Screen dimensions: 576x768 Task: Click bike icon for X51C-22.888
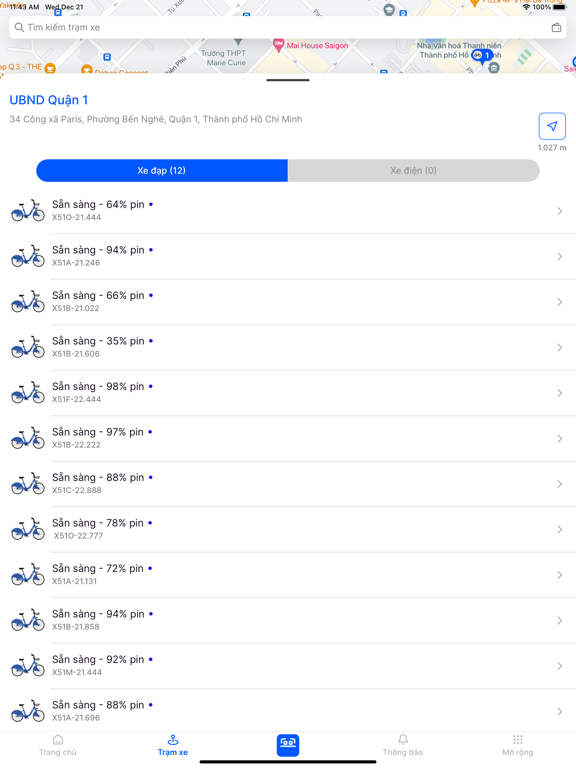tap(28, 483)
